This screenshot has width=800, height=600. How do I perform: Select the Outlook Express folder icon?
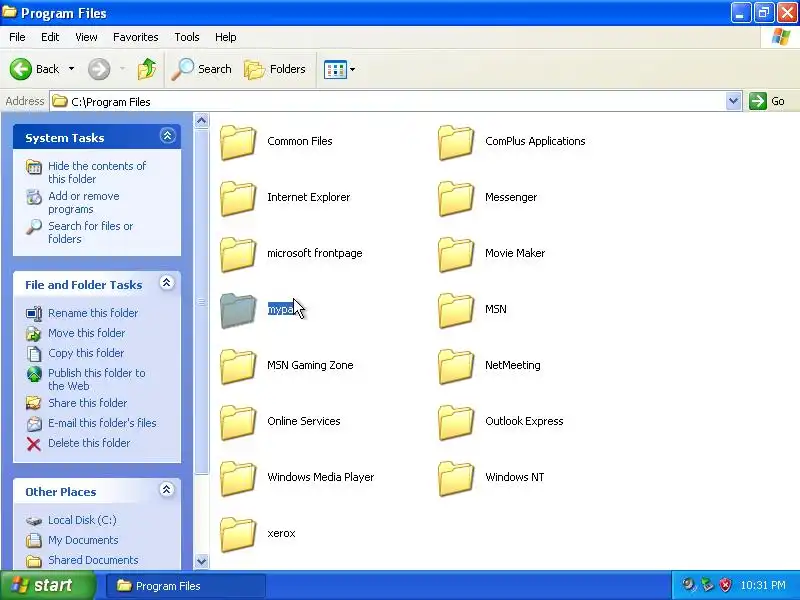456,423
